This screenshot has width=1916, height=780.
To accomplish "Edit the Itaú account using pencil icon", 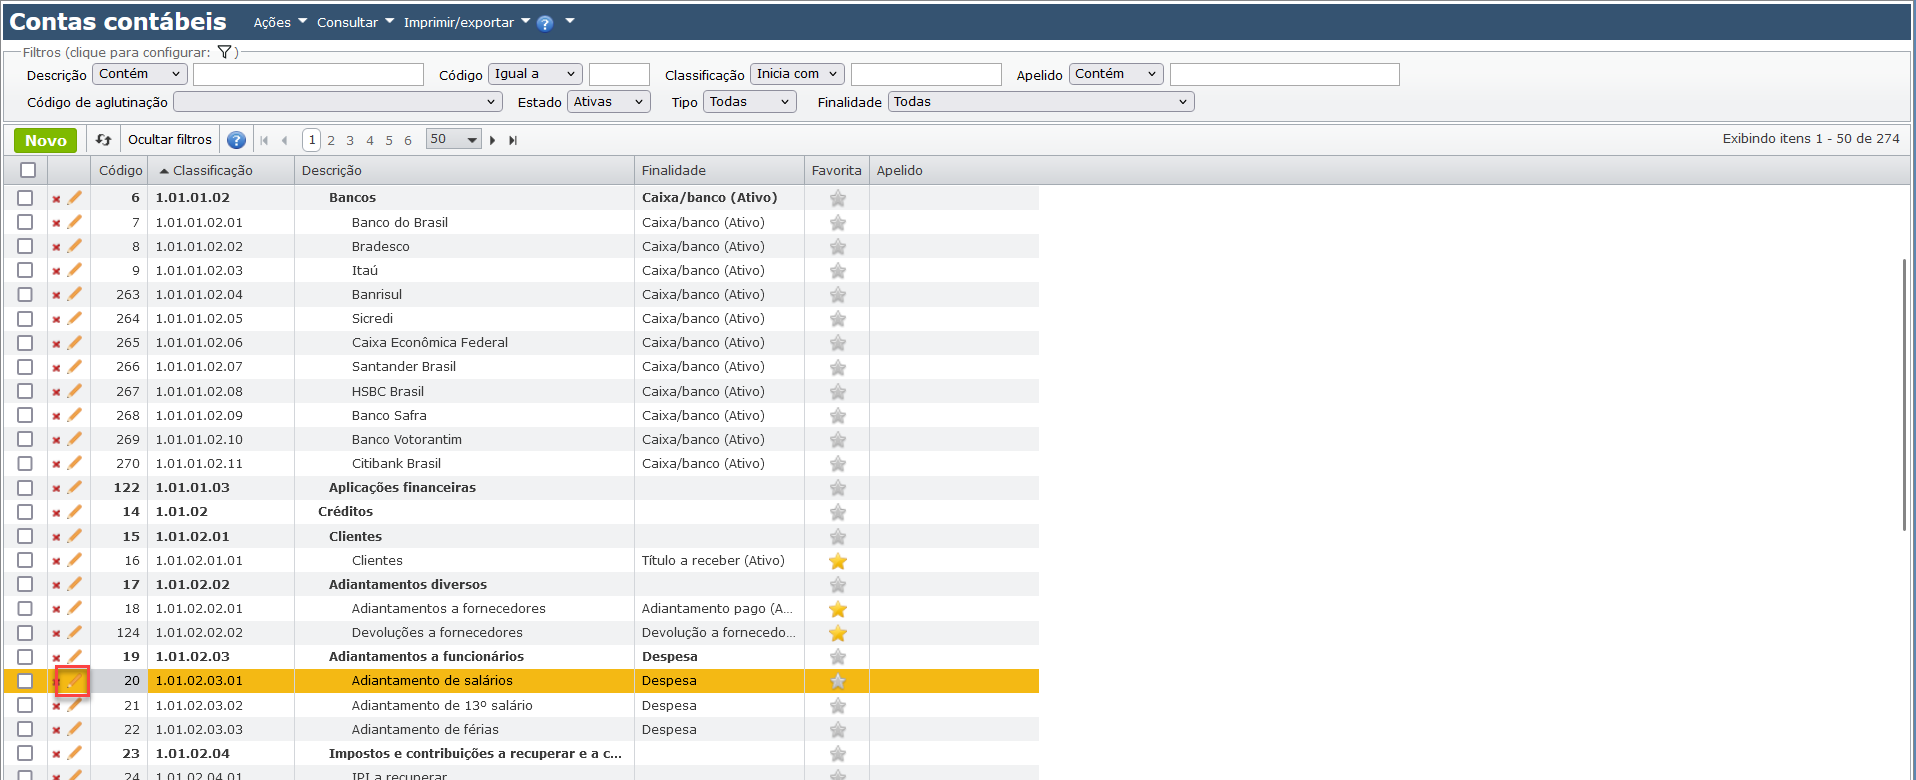I will (x=74, y=270).
